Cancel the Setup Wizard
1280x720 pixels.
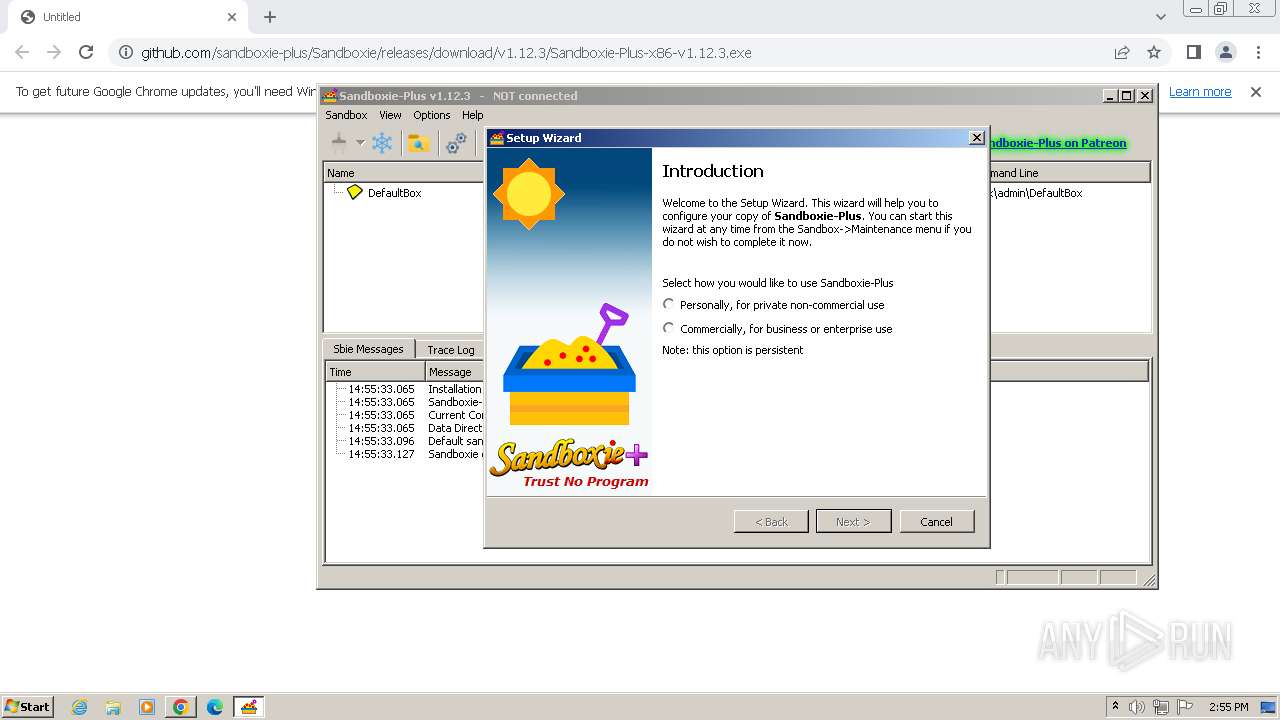click(936, 521)
